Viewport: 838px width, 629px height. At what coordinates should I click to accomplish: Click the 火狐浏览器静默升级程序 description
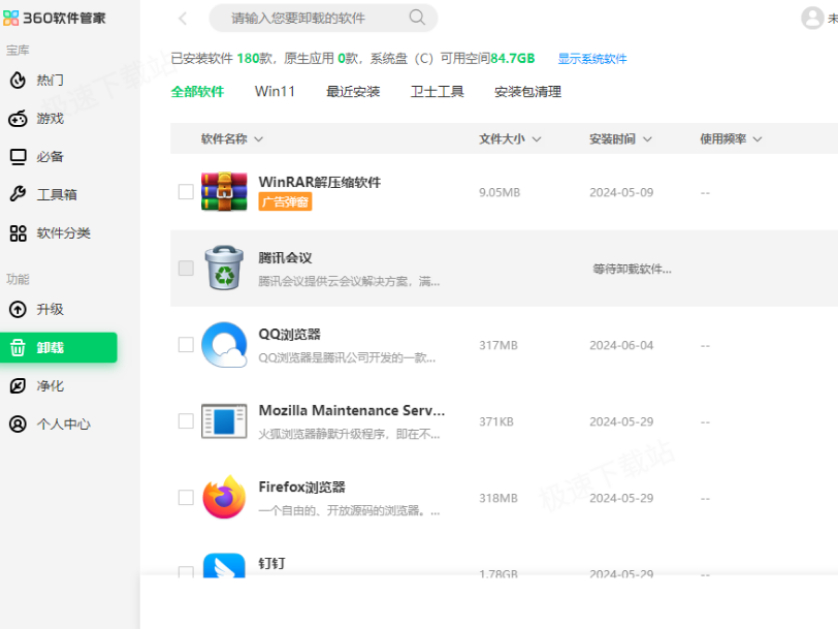coord(349,434)
